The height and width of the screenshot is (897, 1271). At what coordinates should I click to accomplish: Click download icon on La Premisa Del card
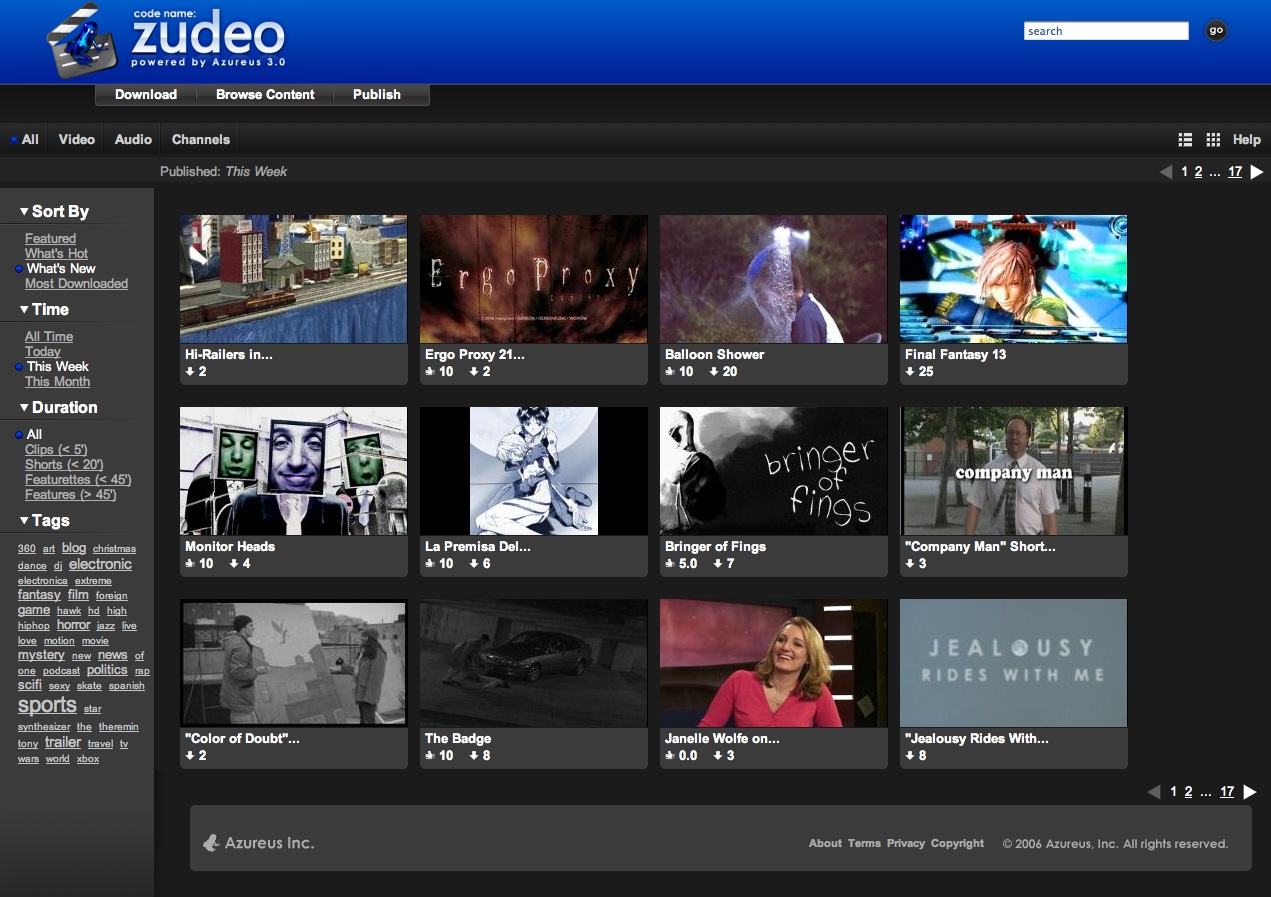coord(473,564)
